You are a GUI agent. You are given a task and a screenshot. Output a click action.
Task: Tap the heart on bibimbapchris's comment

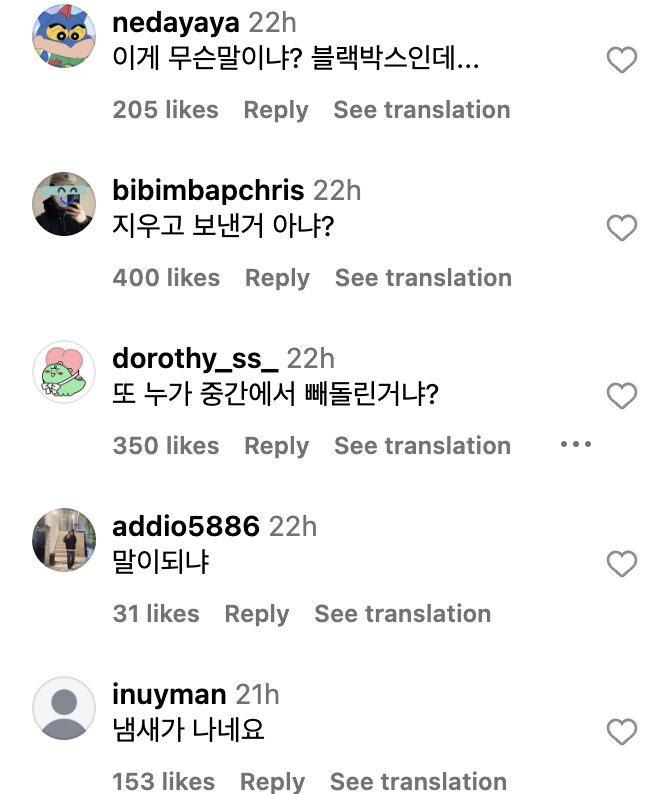point(622,228)
